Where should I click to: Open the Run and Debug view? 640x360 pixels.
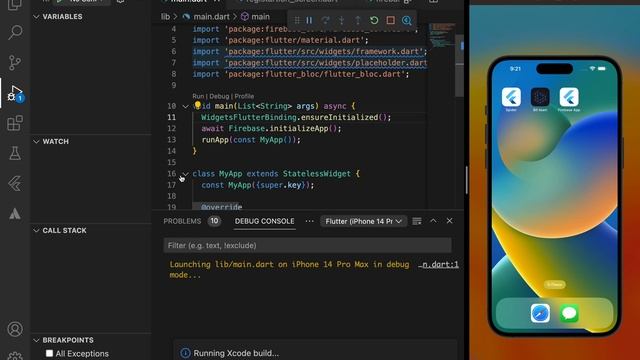(15, 93)
